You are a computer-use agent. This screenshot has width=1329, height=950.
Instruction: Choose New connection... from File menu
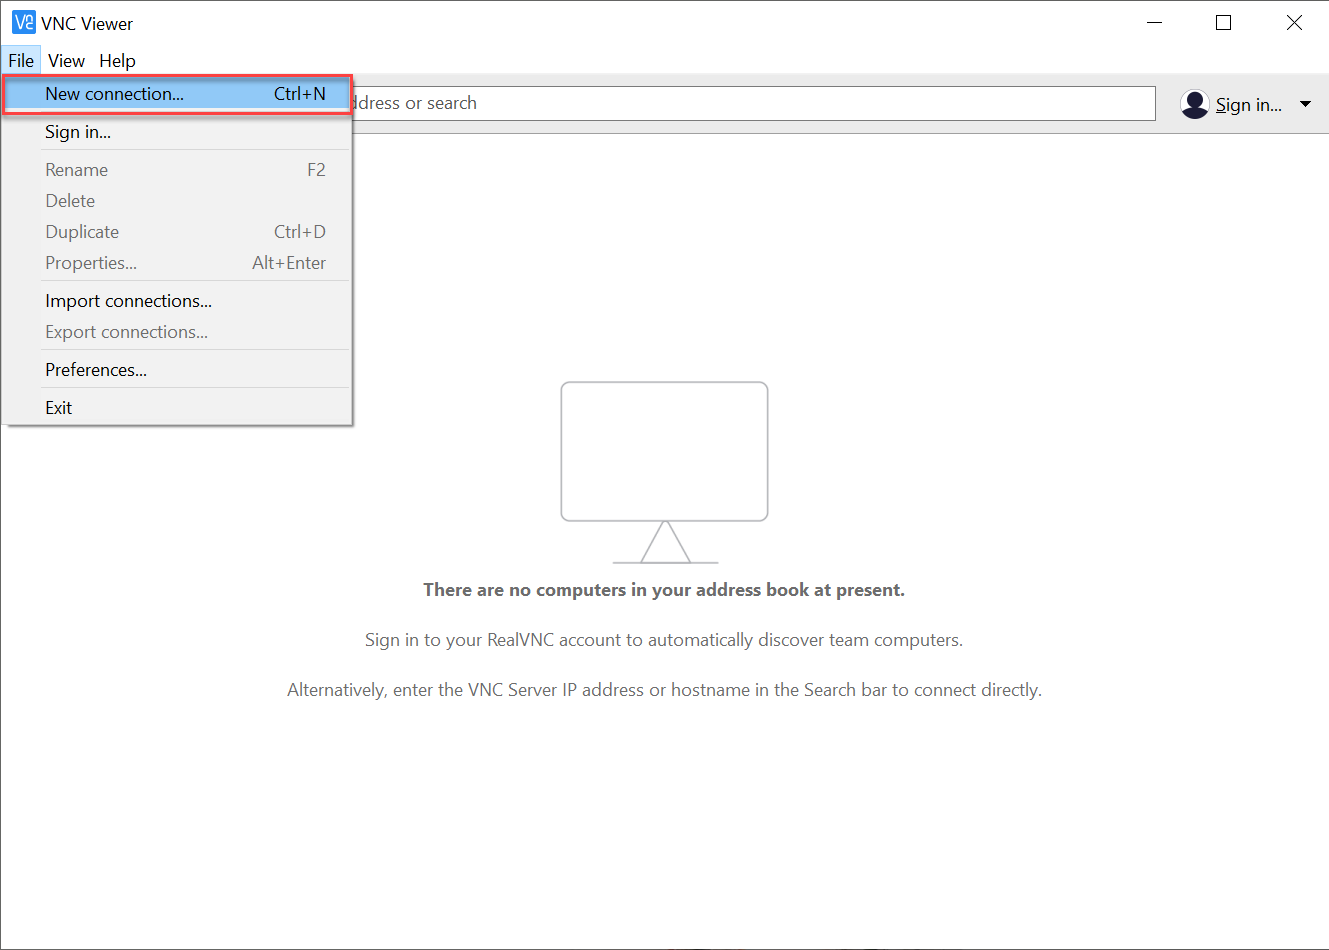point(177,94)
